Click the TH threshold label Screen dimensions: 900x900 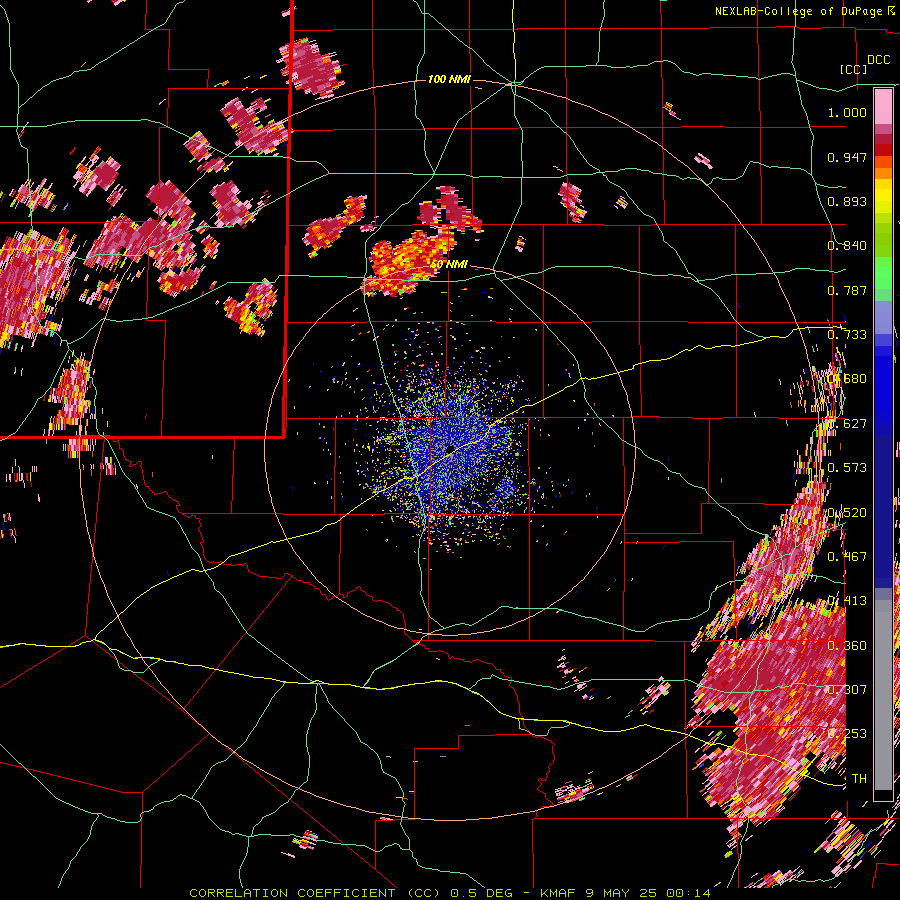pos(859,779)
